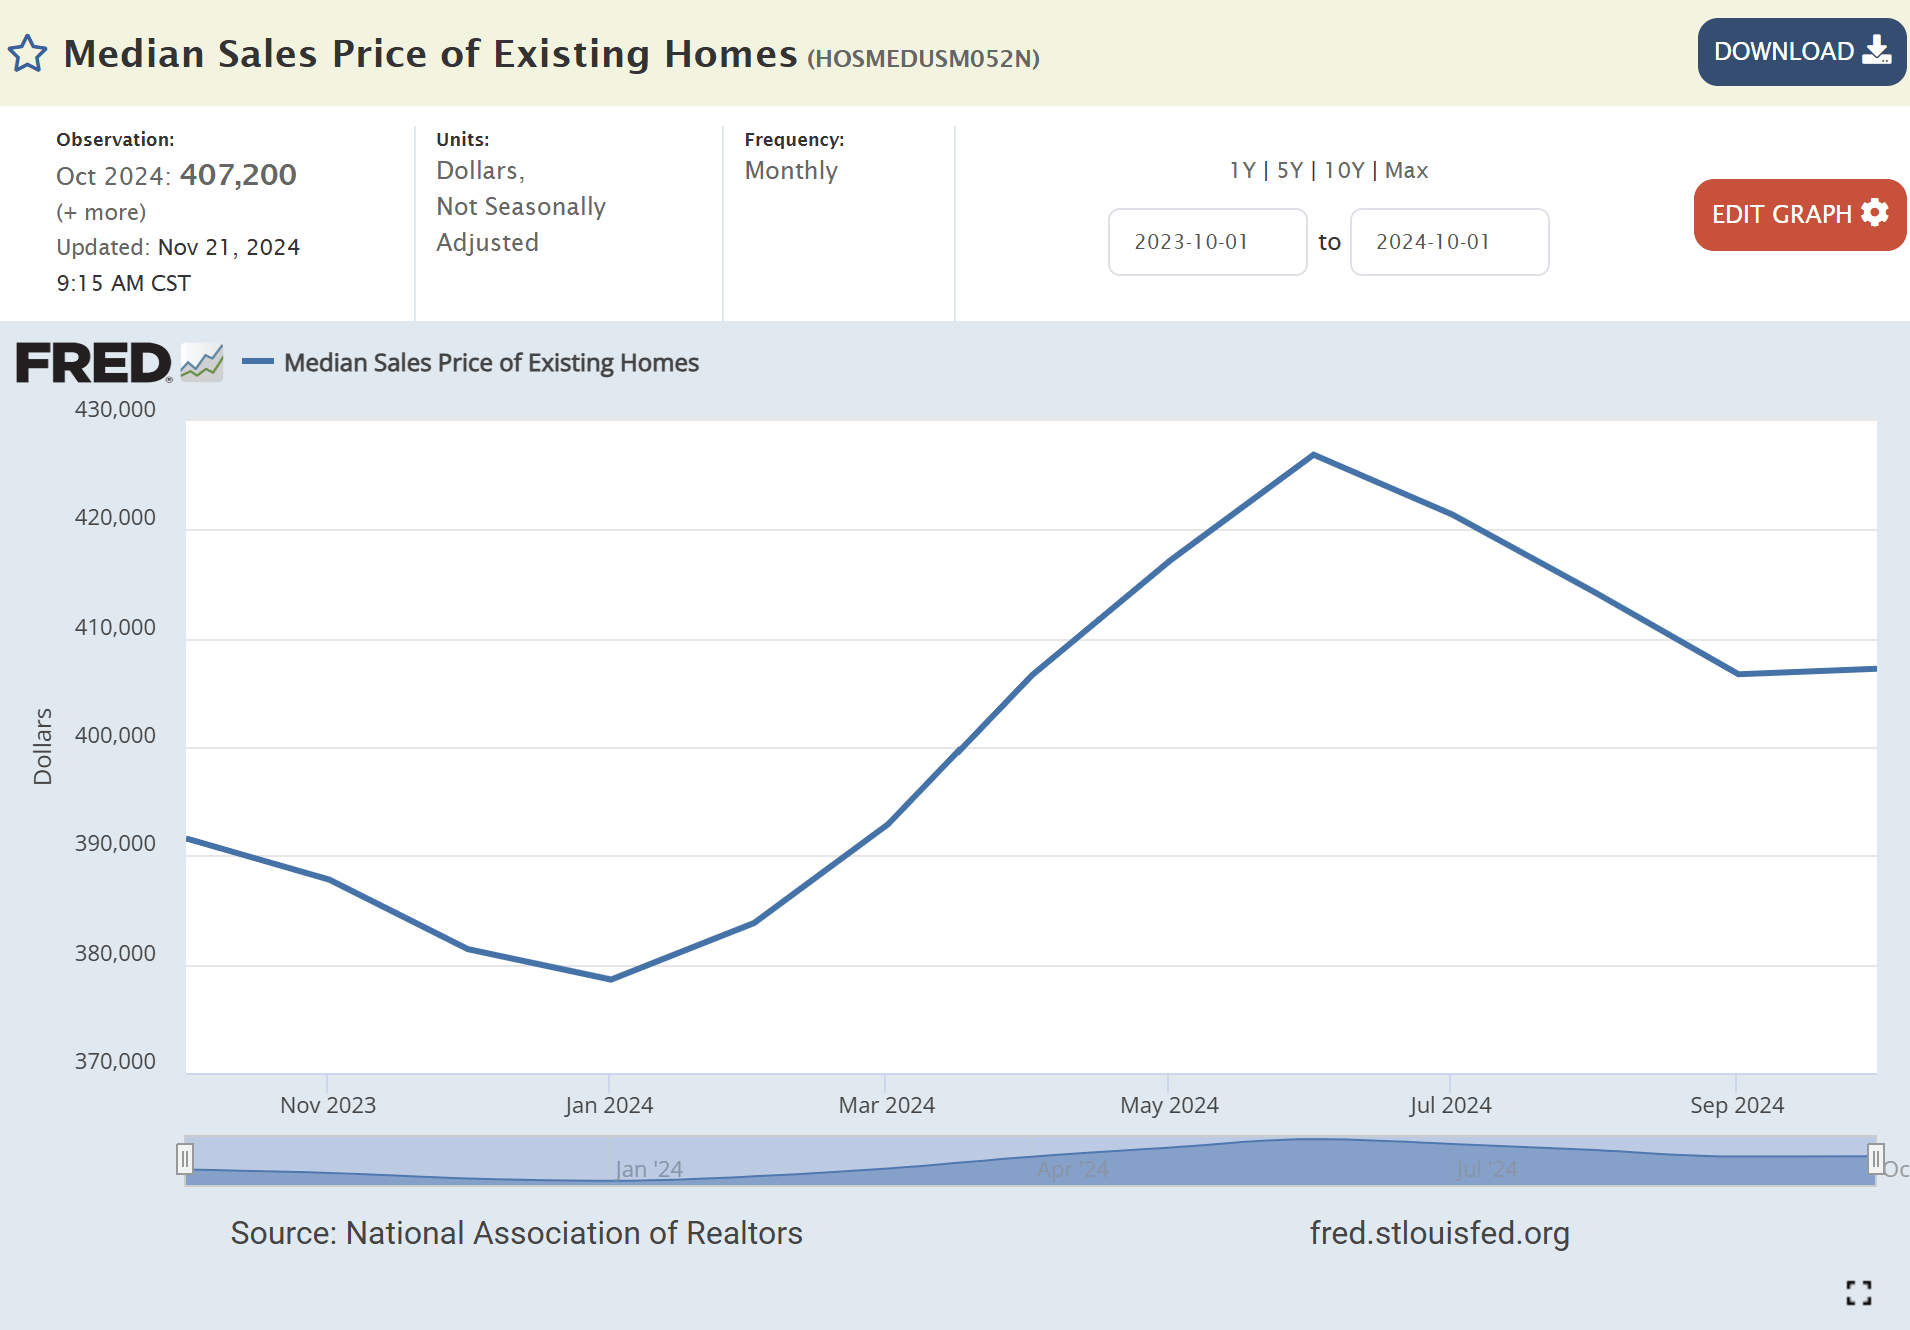The width and height of the screenshot is (1910, 1330).
Task: Click the small chart icon beside FRED logo
Action: tap(202, 363)
